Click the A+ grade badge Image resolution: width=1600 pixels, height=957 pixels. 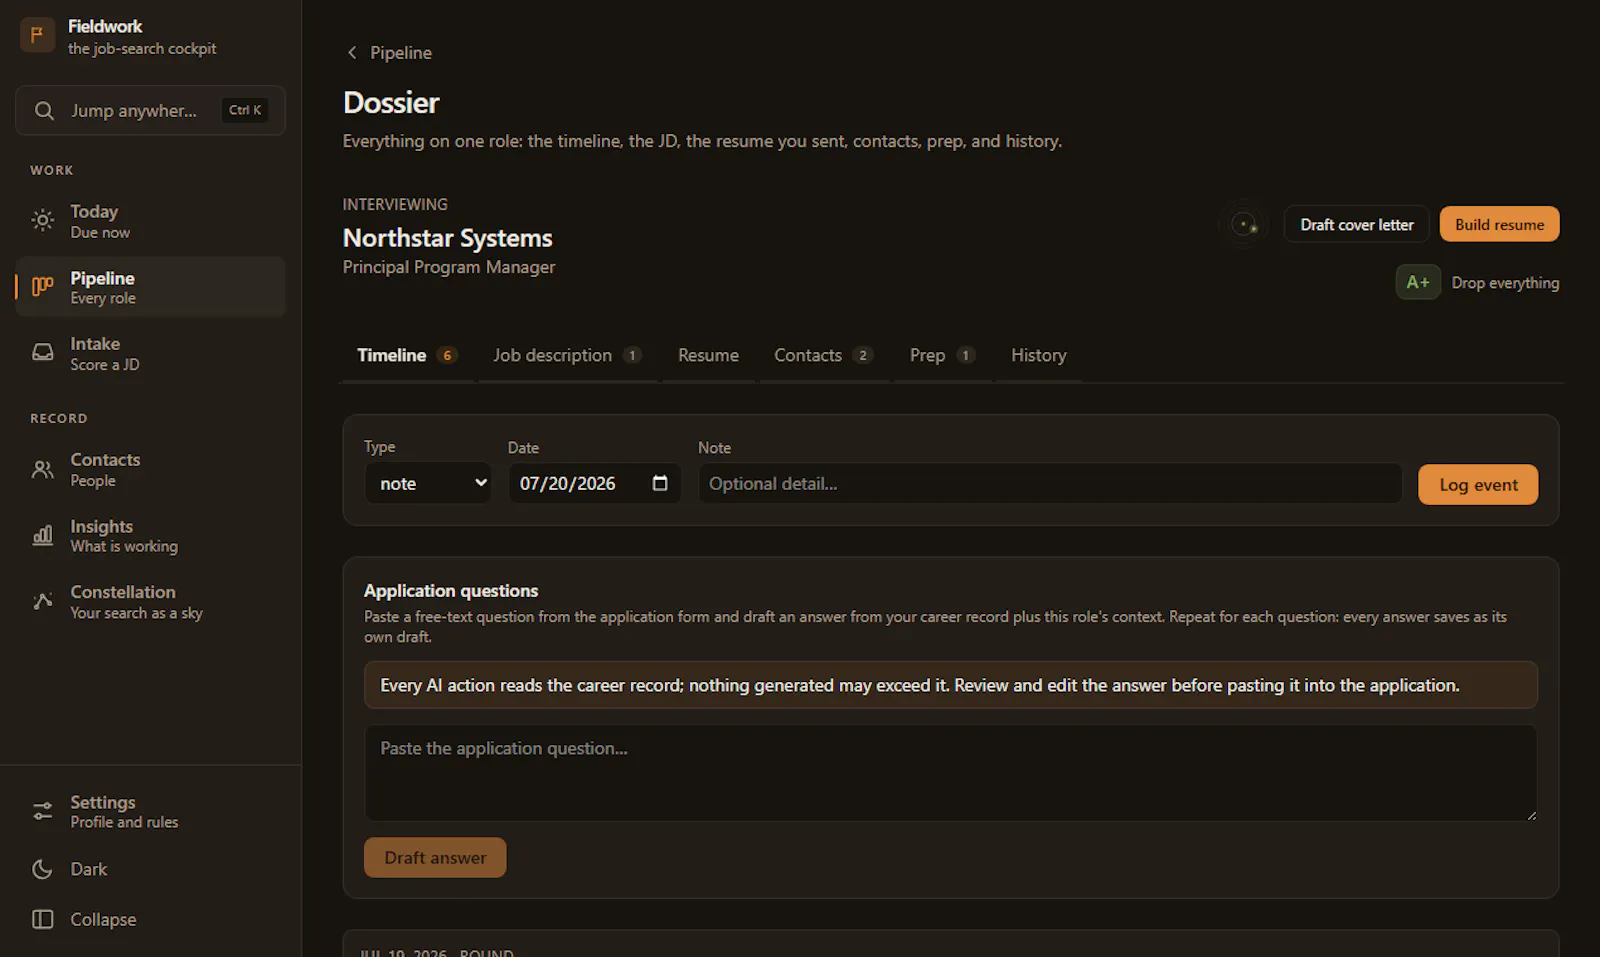click(1418, 282)
